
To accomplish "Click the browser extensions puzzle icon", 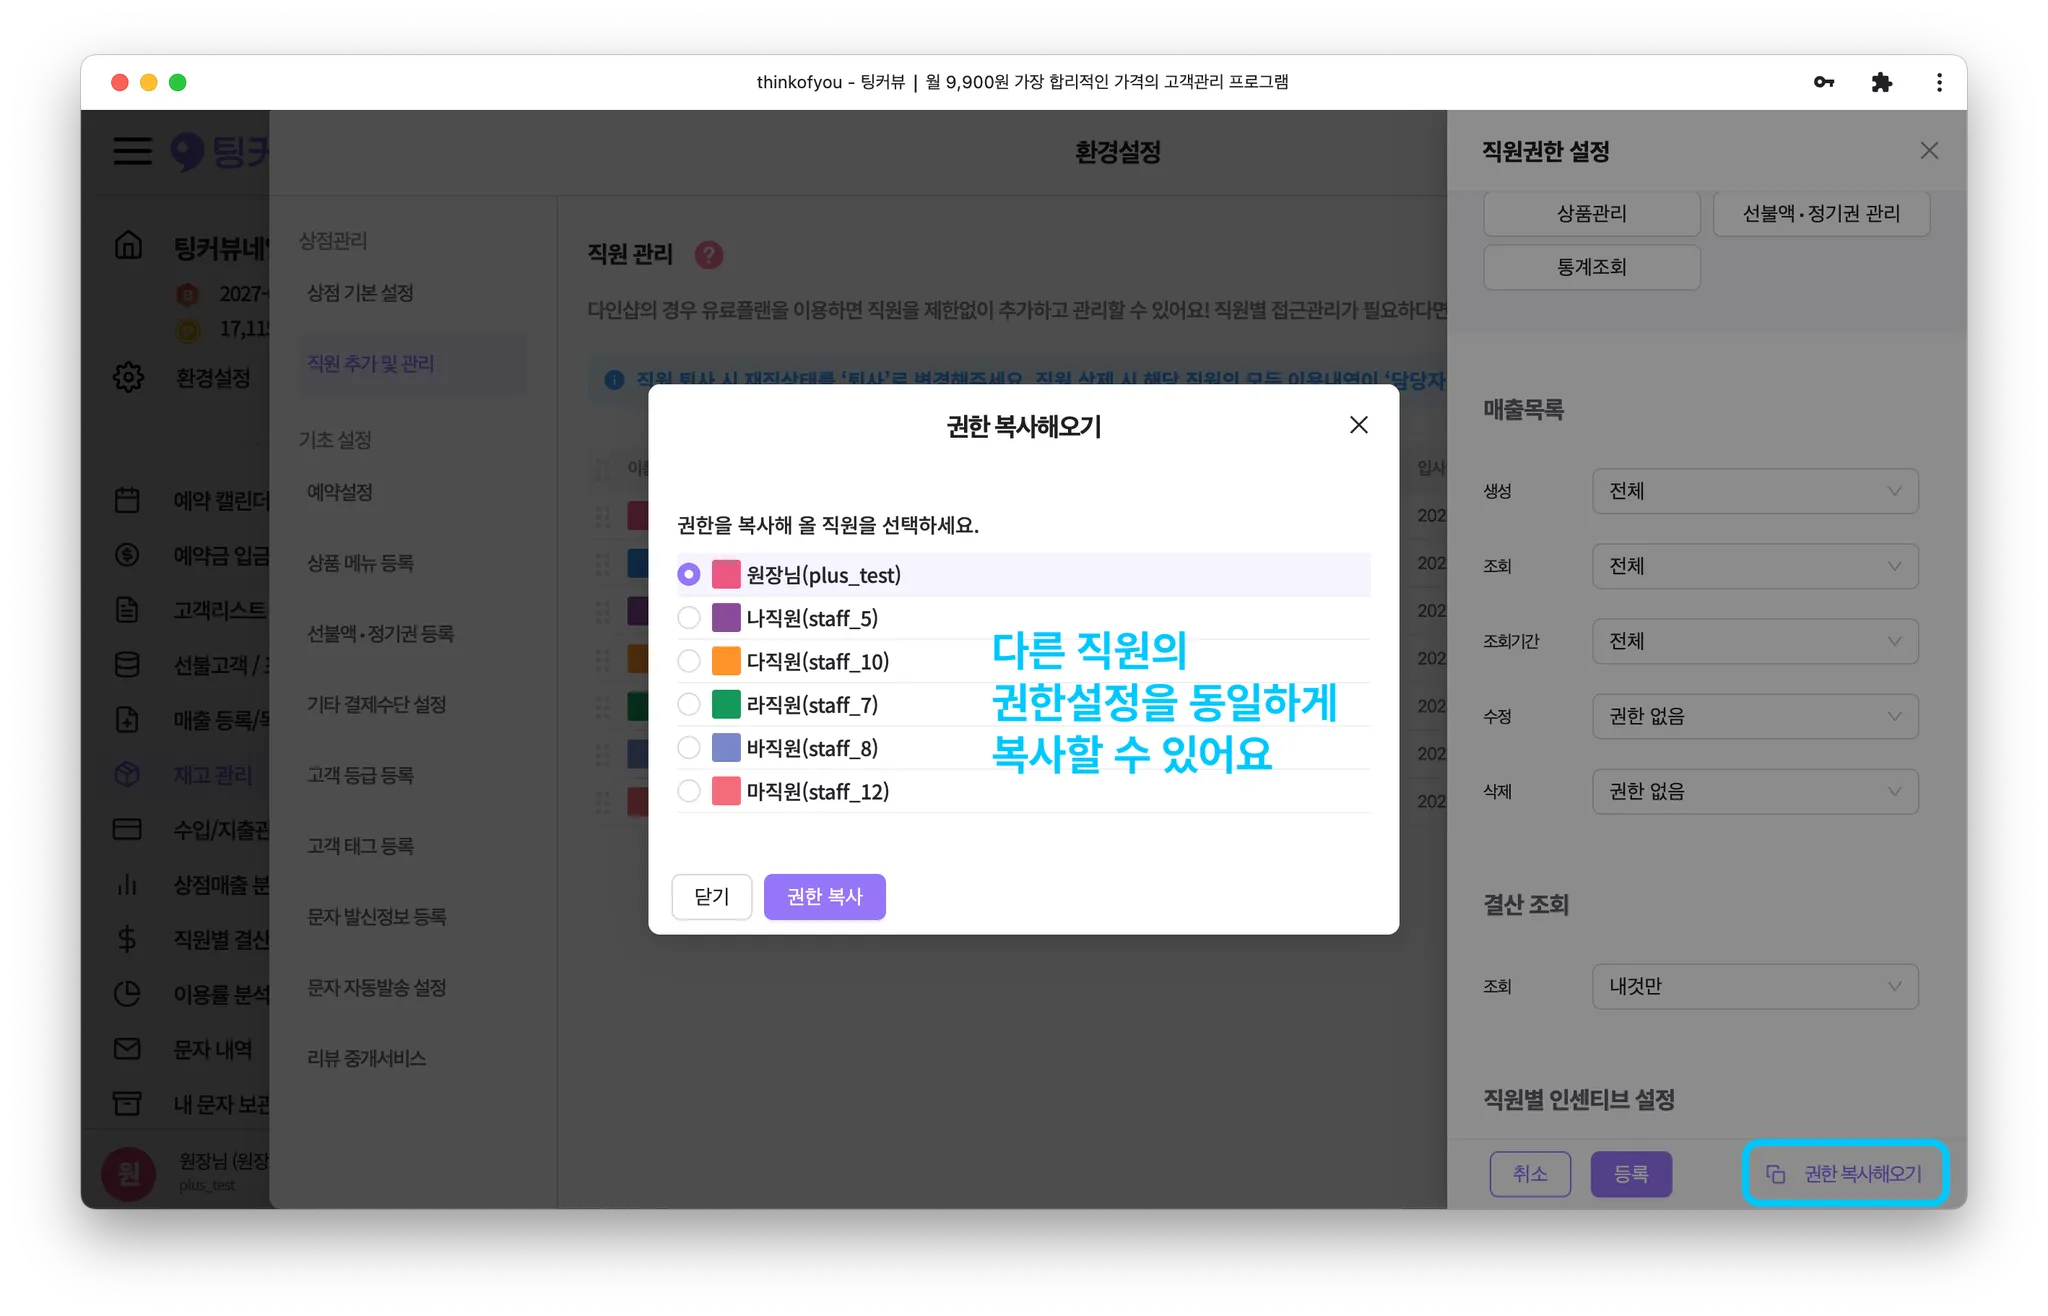I will (1881, 82).
